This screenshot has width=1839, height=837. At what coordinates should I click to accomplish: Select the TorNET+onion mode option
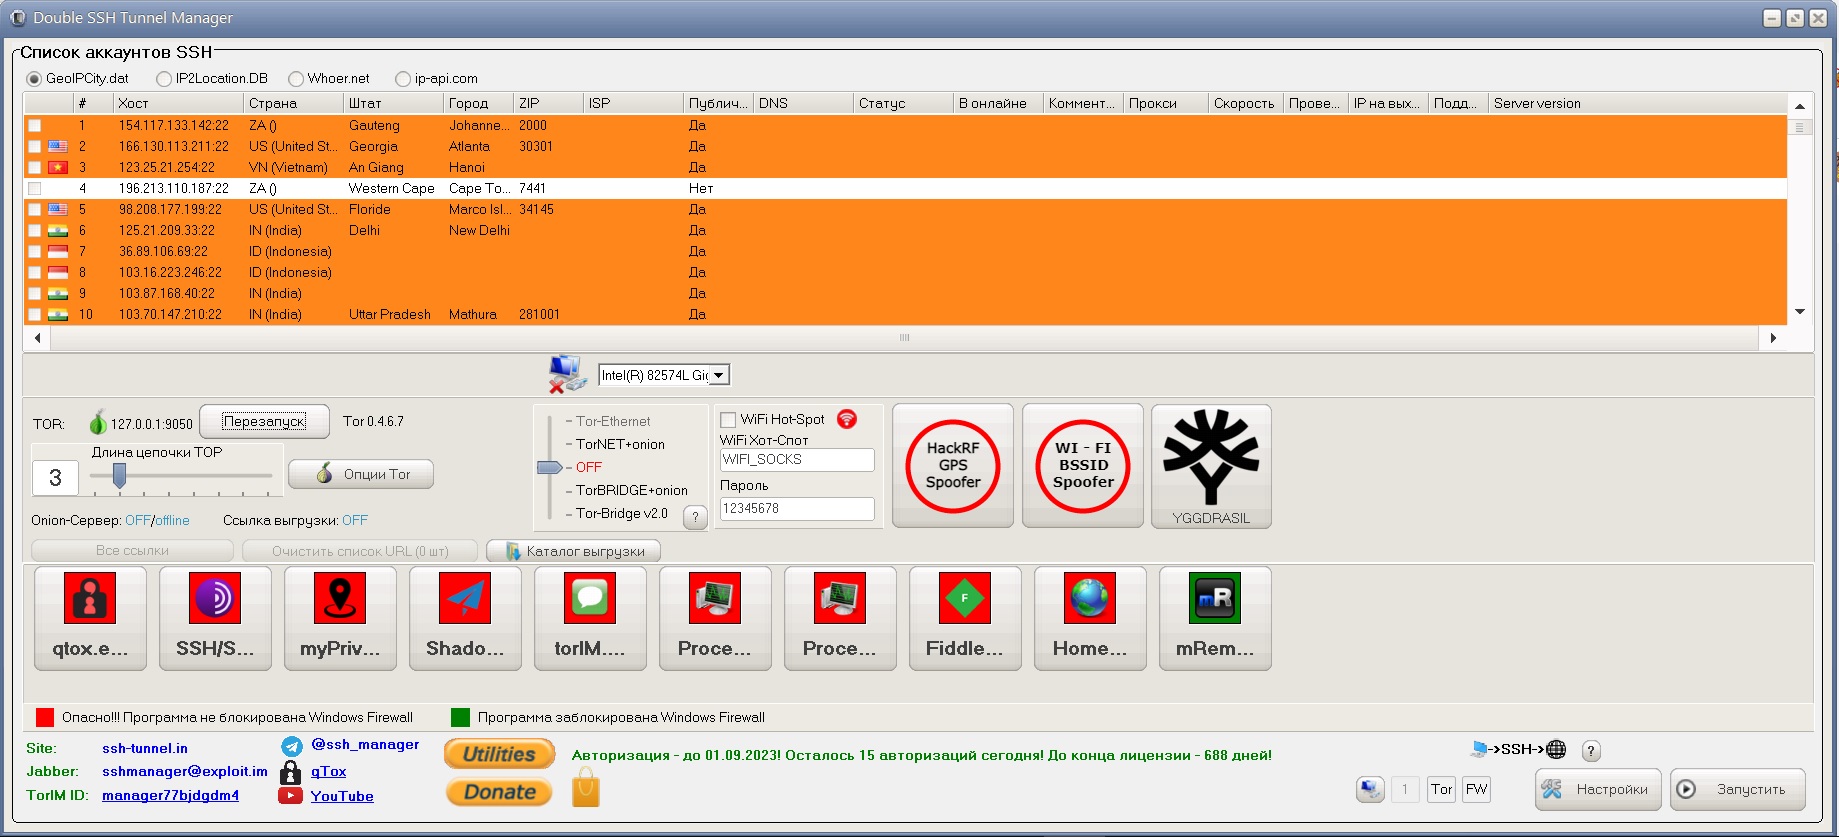(x=620, y=444)
